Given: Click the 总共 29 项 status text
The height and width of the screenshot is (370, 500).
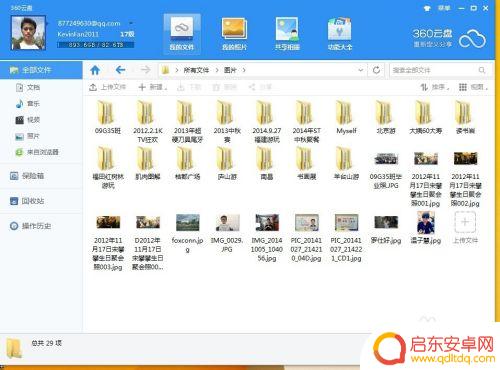Looking at the screenshot, I should [x=46, y=343].
